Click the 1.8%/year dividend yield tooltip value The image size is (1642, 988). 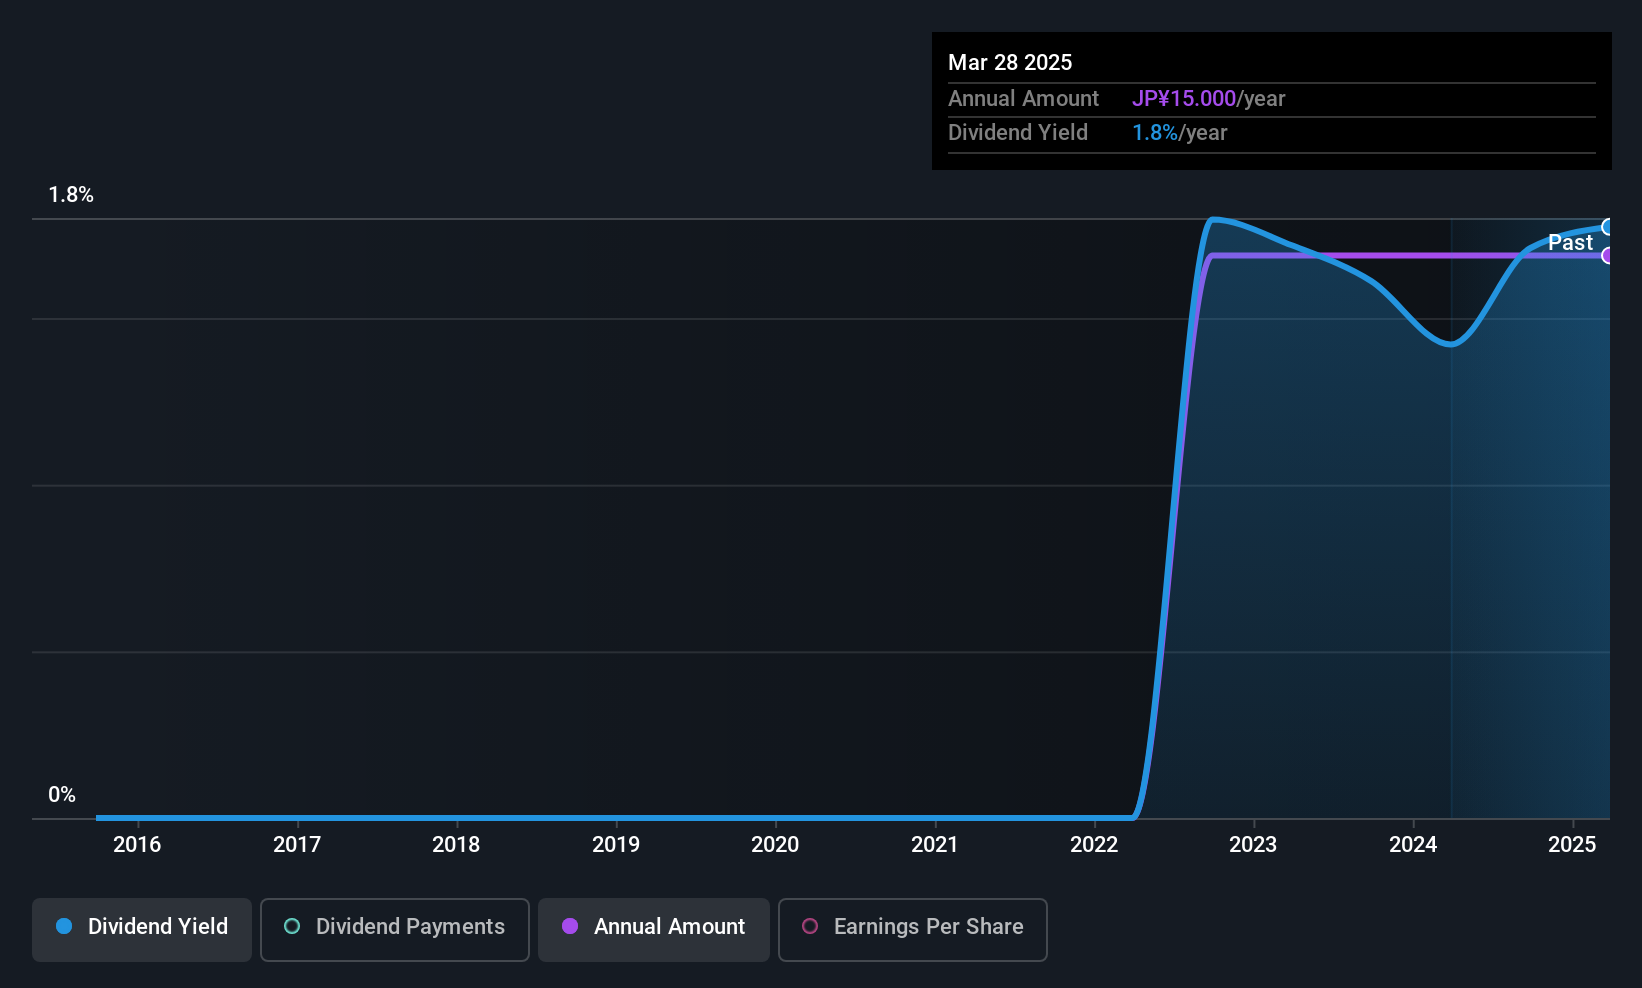coord(1179,133)
